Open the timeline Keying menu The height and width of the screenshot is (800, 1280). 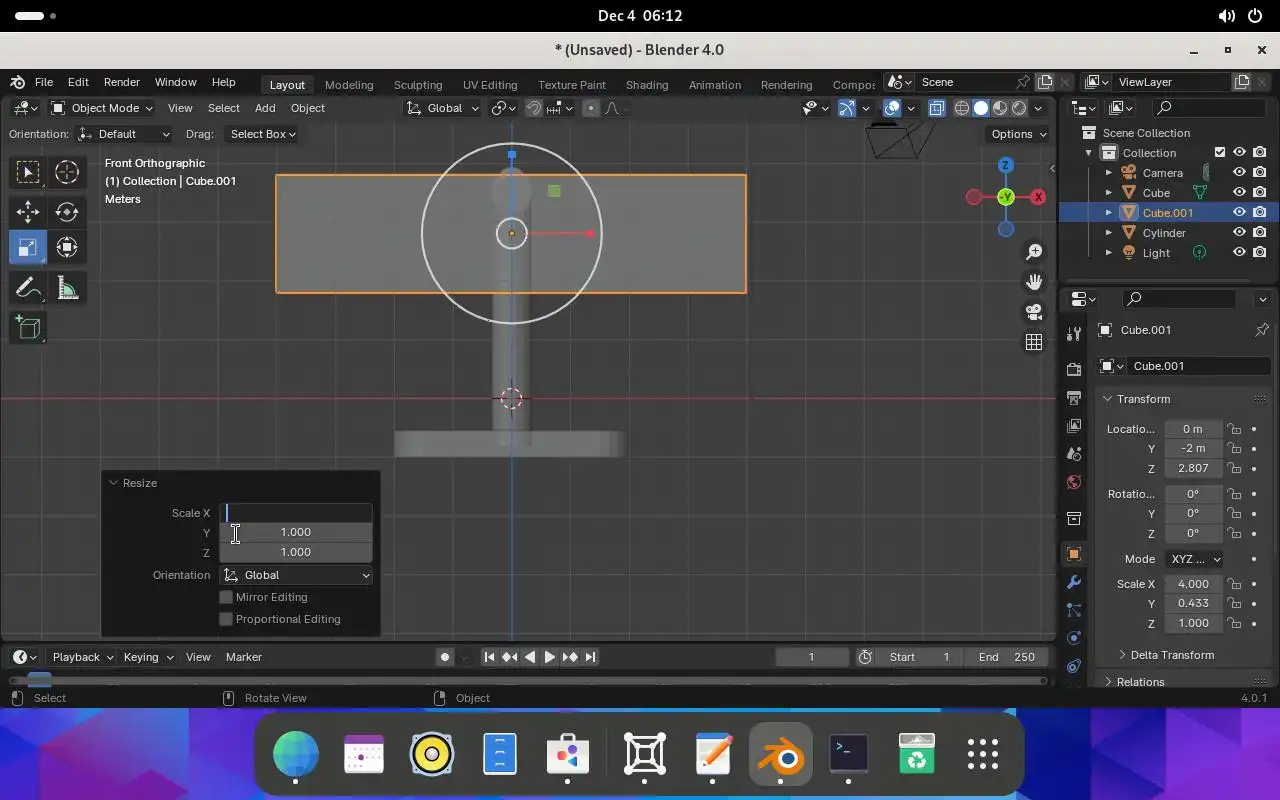pos(148,657)
